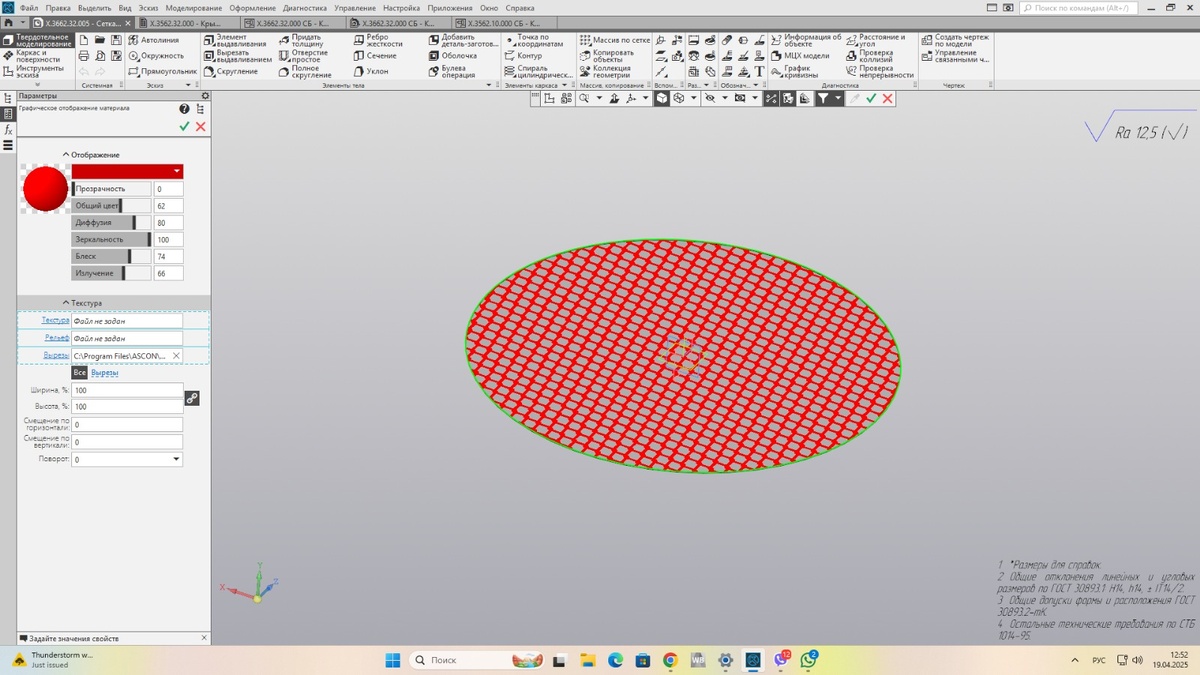The image size is (1200, 675).
Task: Open the Булева операция boolean tool
Action: [452, 71]
